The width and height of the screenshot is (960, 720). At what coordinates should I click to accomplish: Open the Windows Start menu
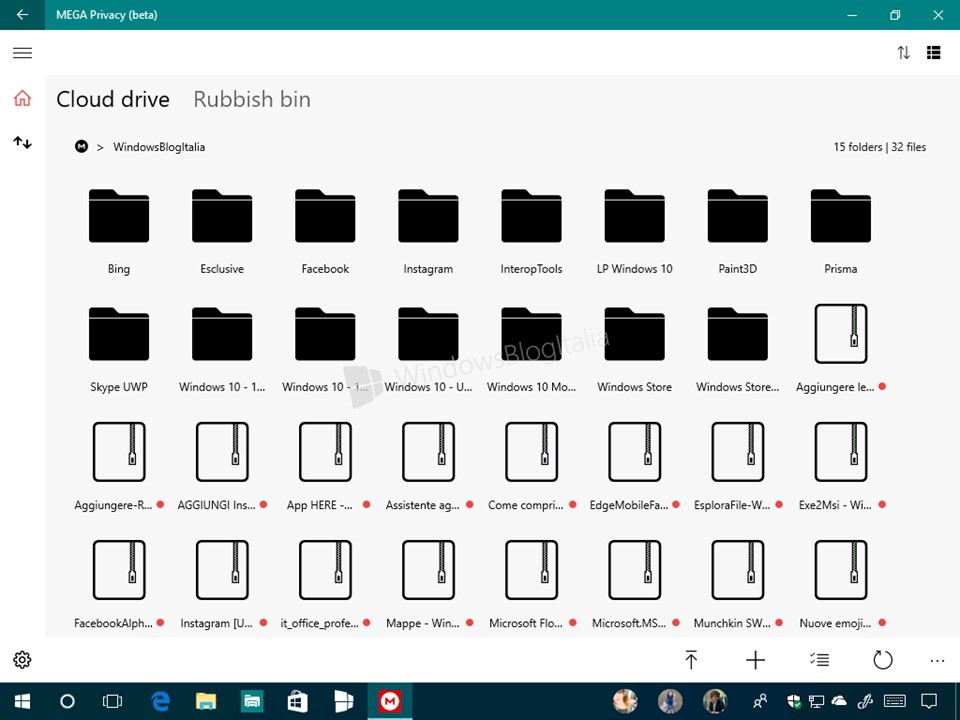[22, 701]
